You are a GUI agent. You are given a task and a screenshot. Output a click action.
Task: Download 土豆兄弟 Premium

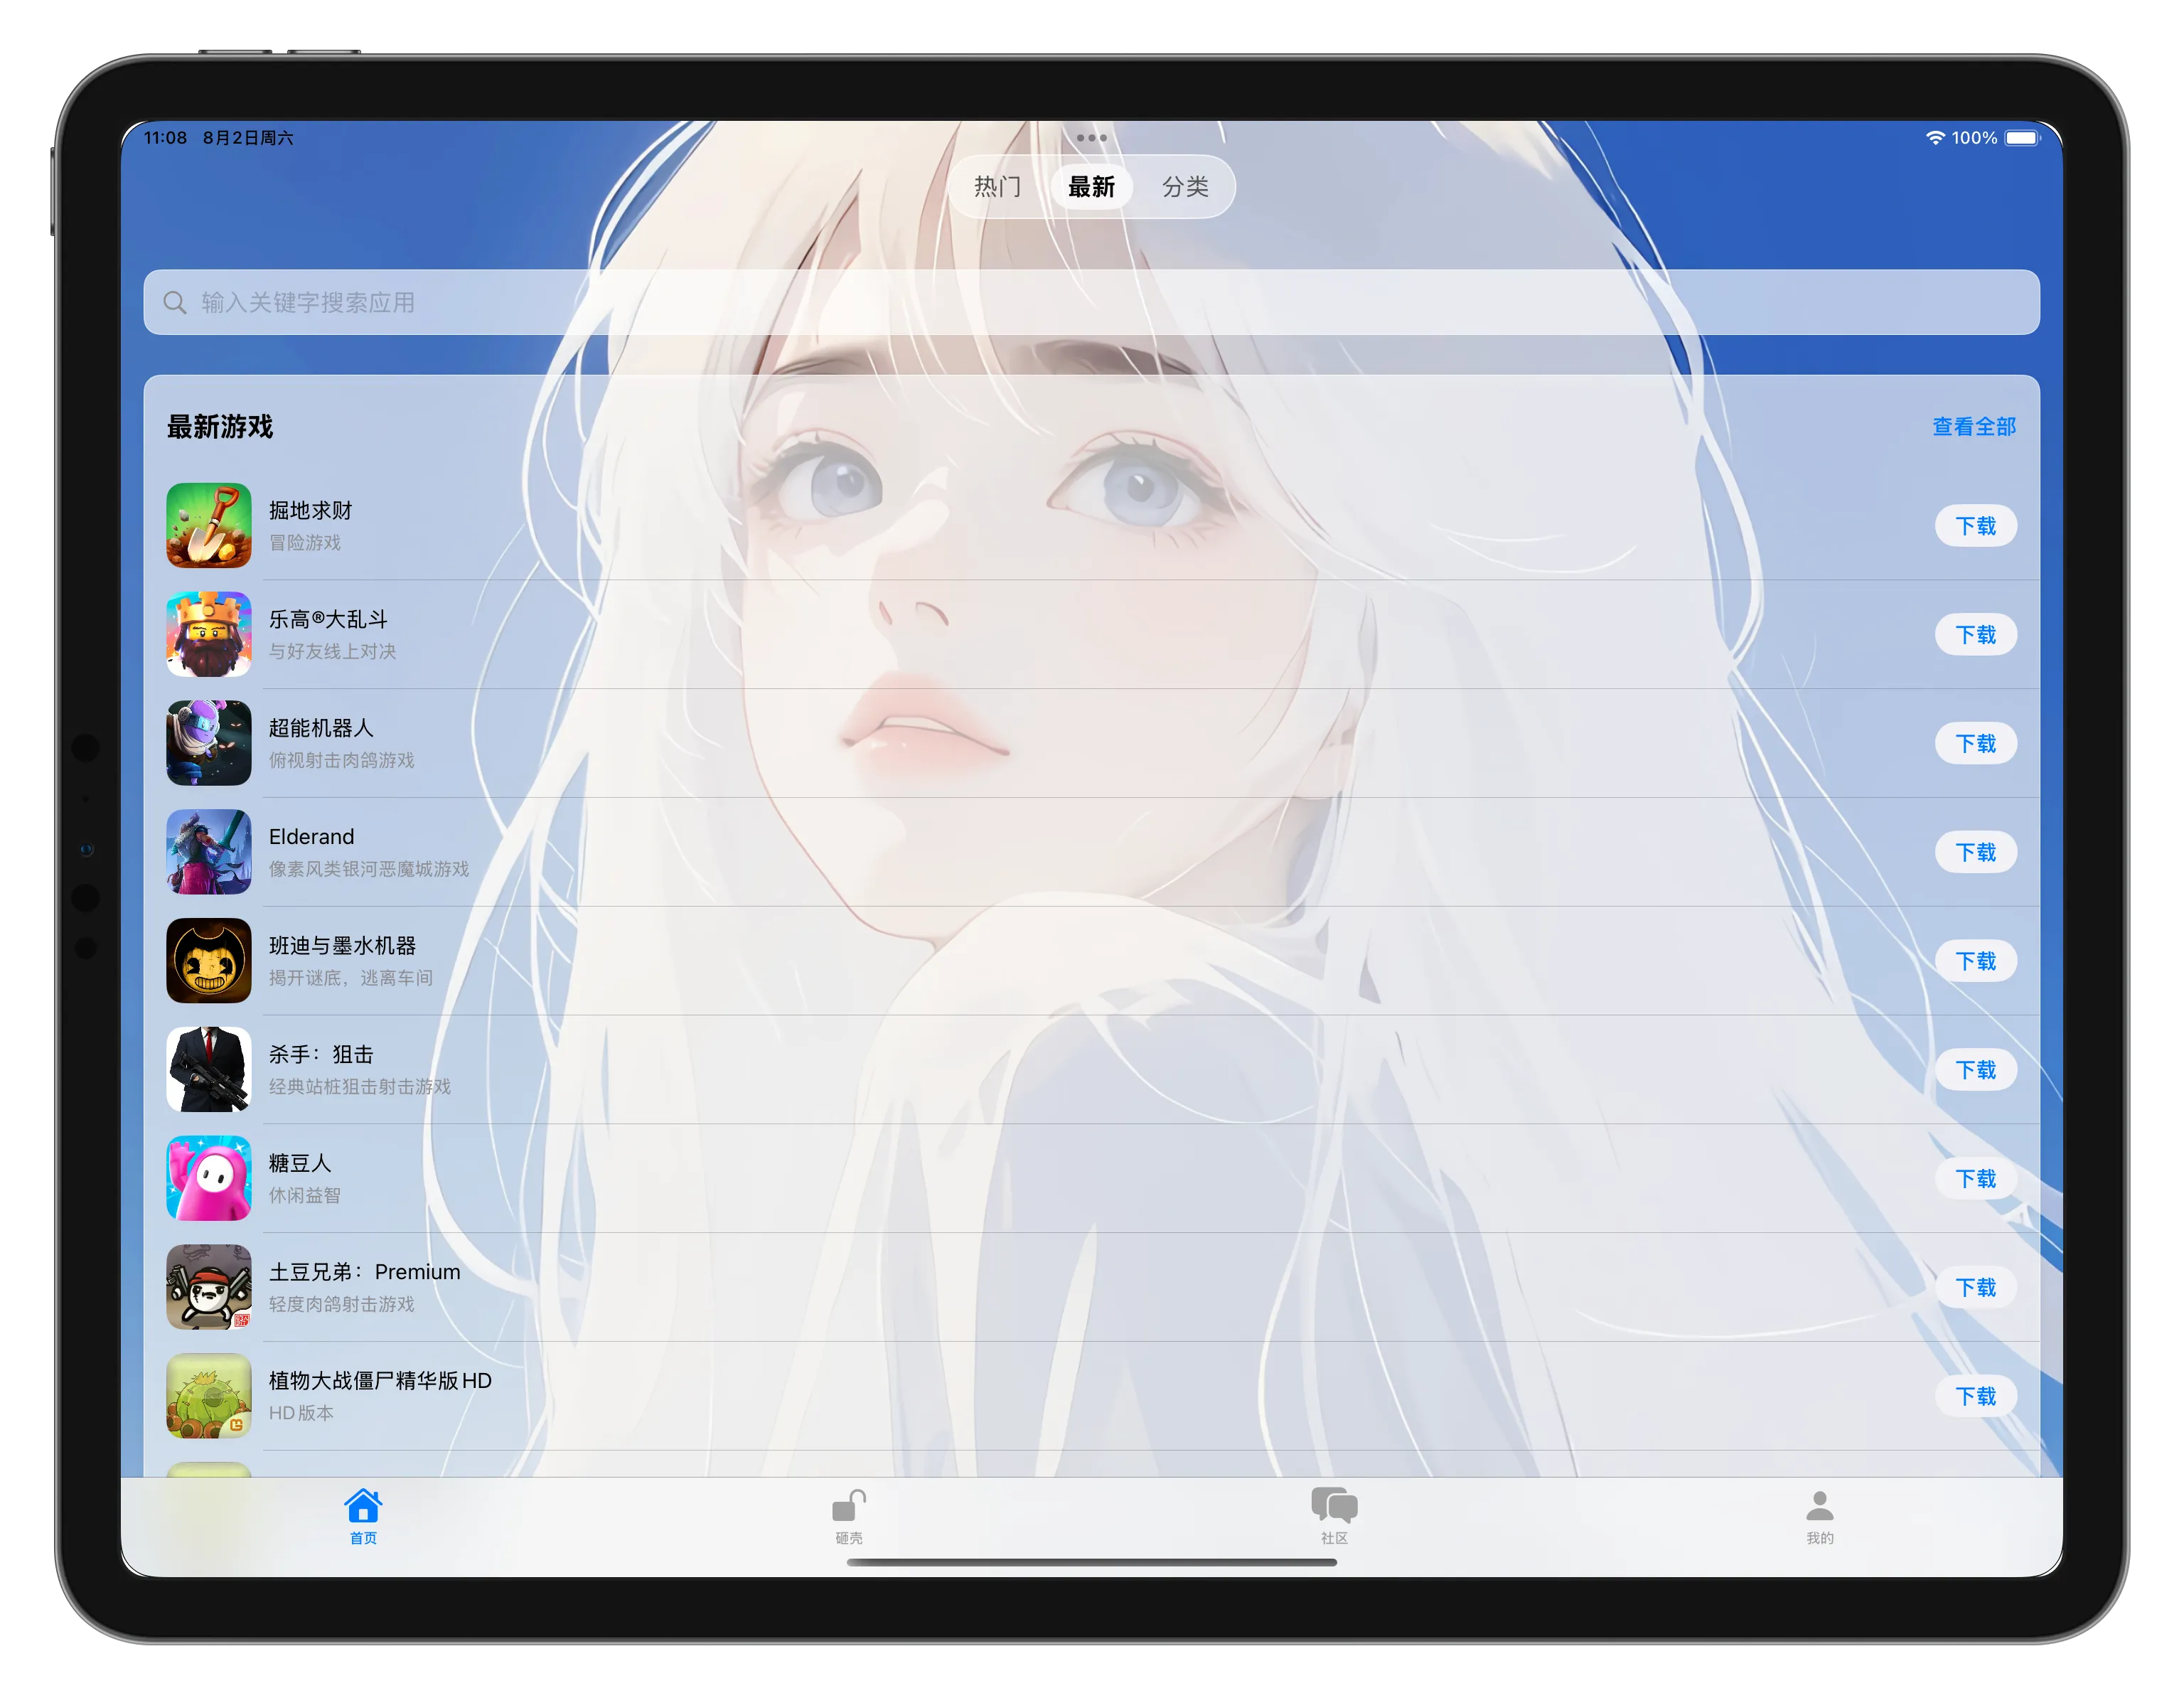pos(1975,1288)
